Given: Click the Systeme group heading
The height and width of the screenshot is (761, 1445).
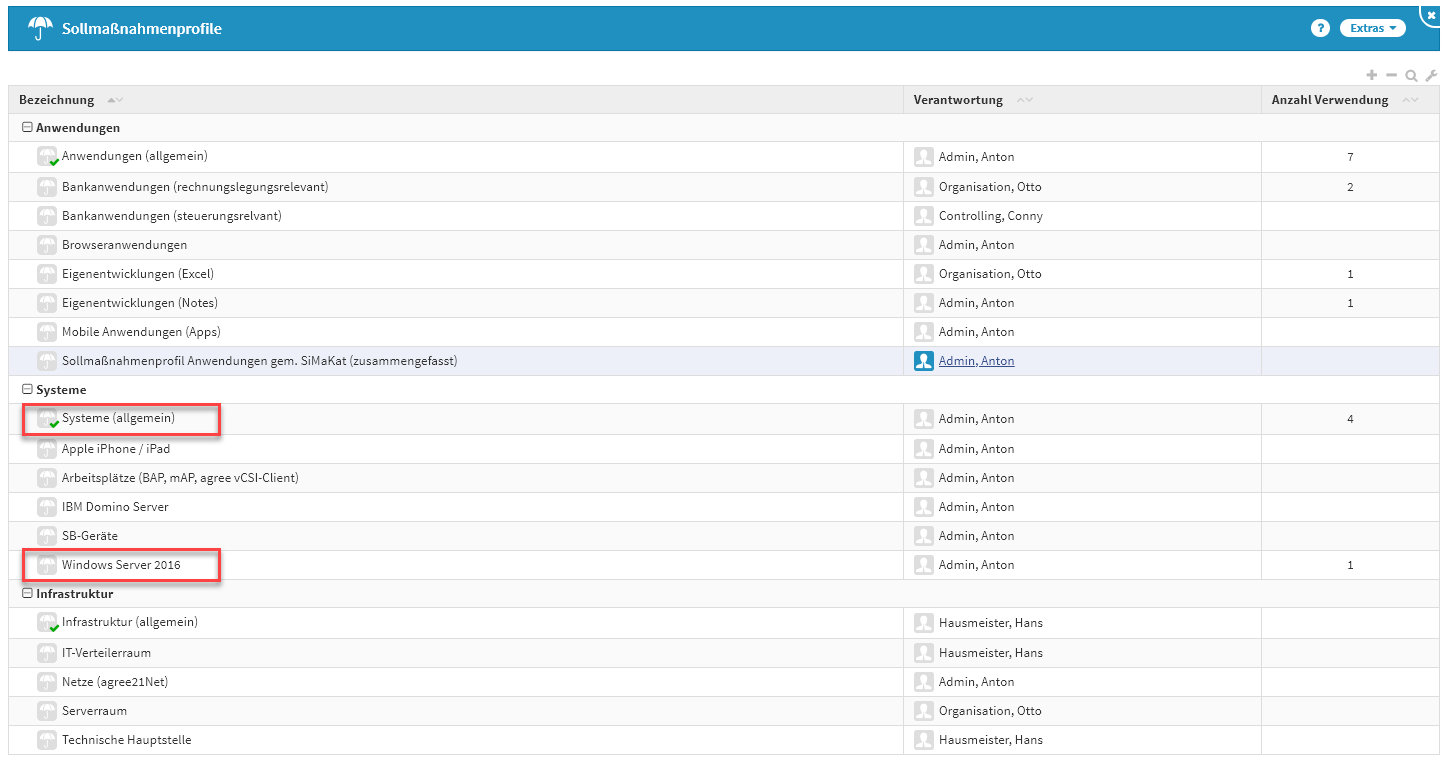Looking at the screenshot, I should [61, 390].
